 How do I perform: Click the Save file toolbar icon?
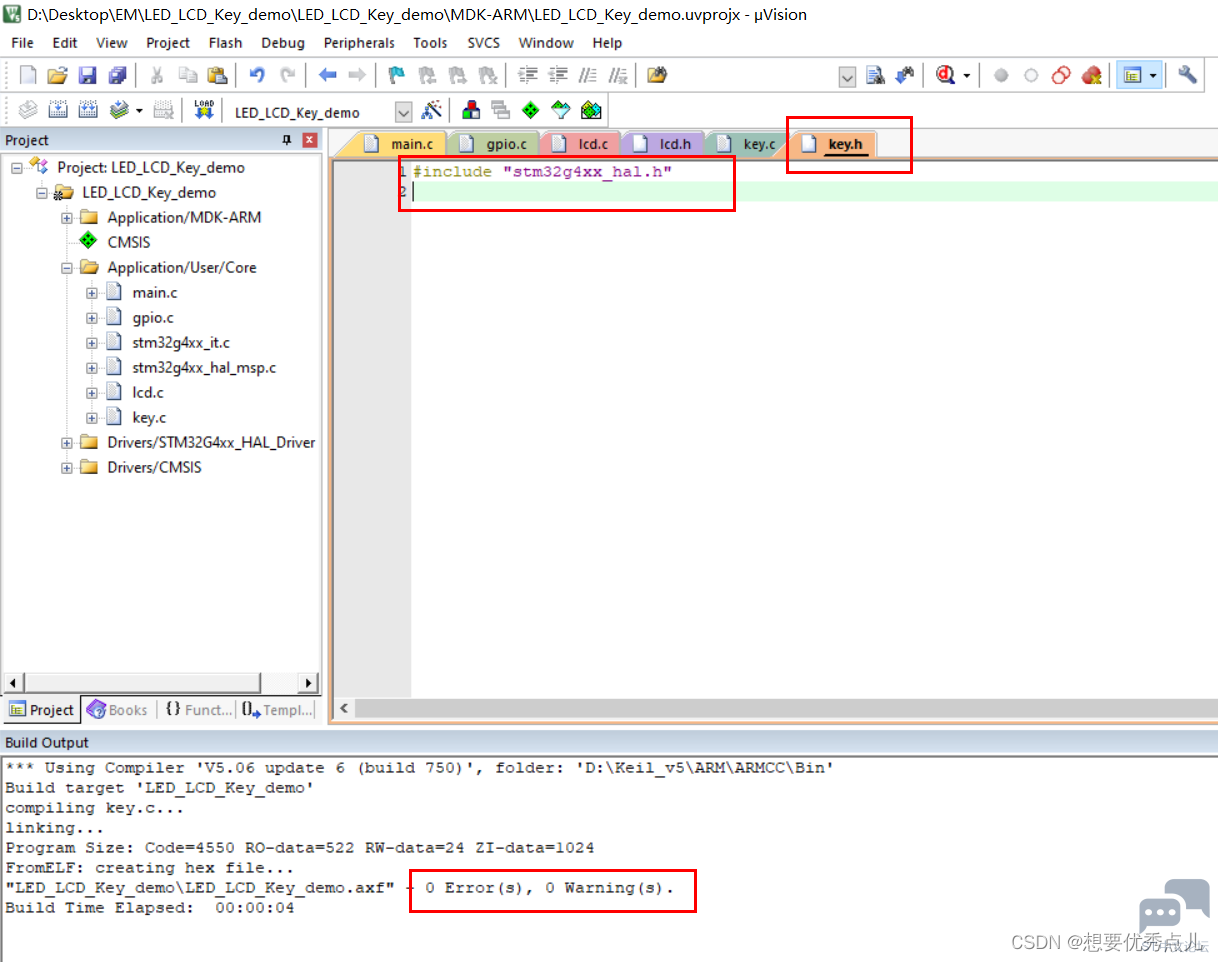(87, 75)
